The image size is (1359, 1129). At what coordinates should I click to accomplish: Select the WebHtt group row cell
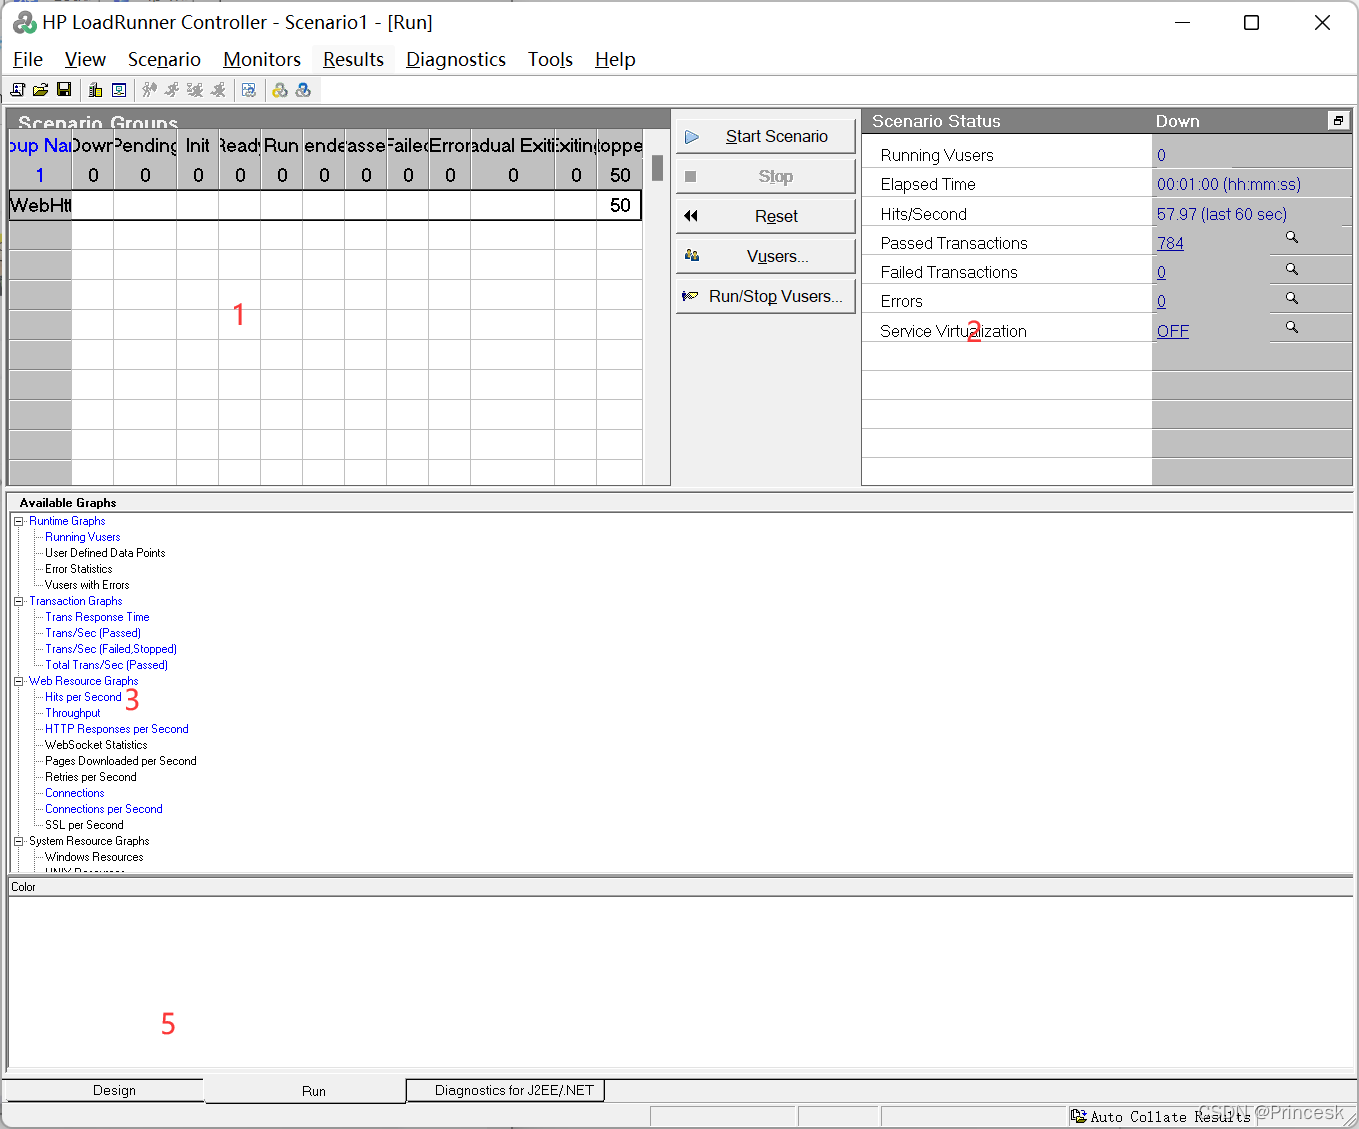(x=41, y=205)
